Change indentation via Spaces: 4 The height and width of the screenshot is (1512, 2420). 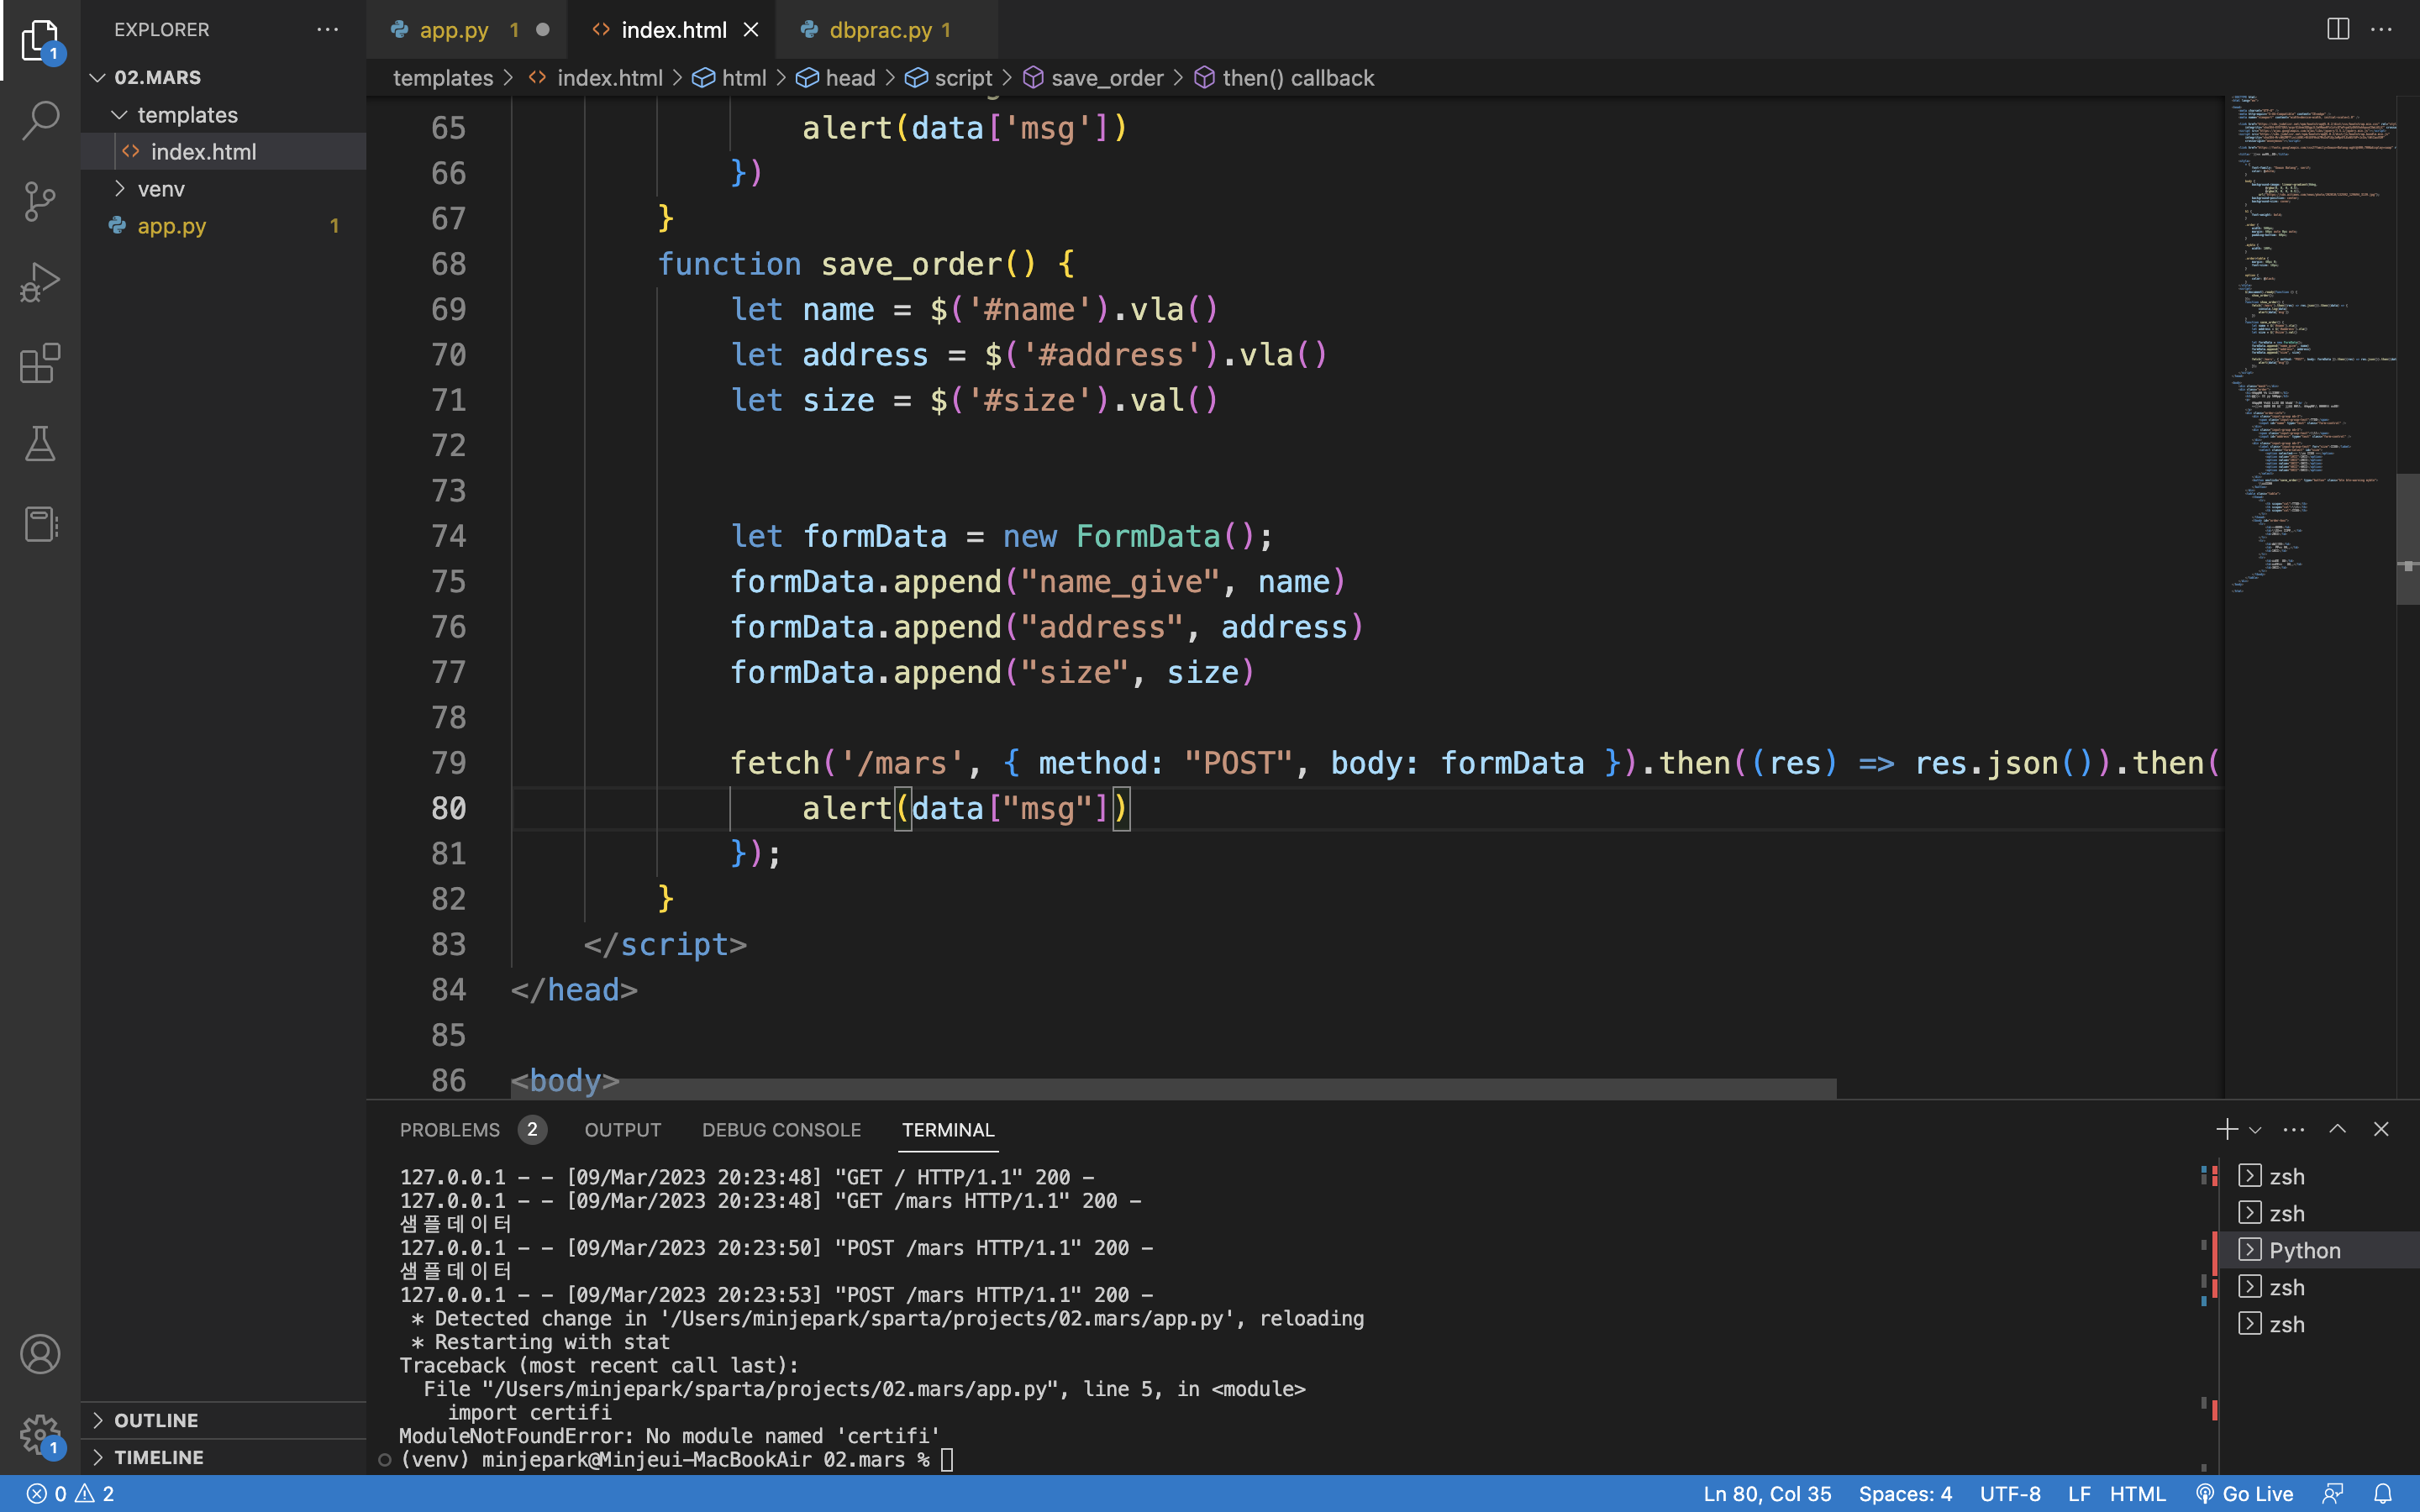1905,1494
